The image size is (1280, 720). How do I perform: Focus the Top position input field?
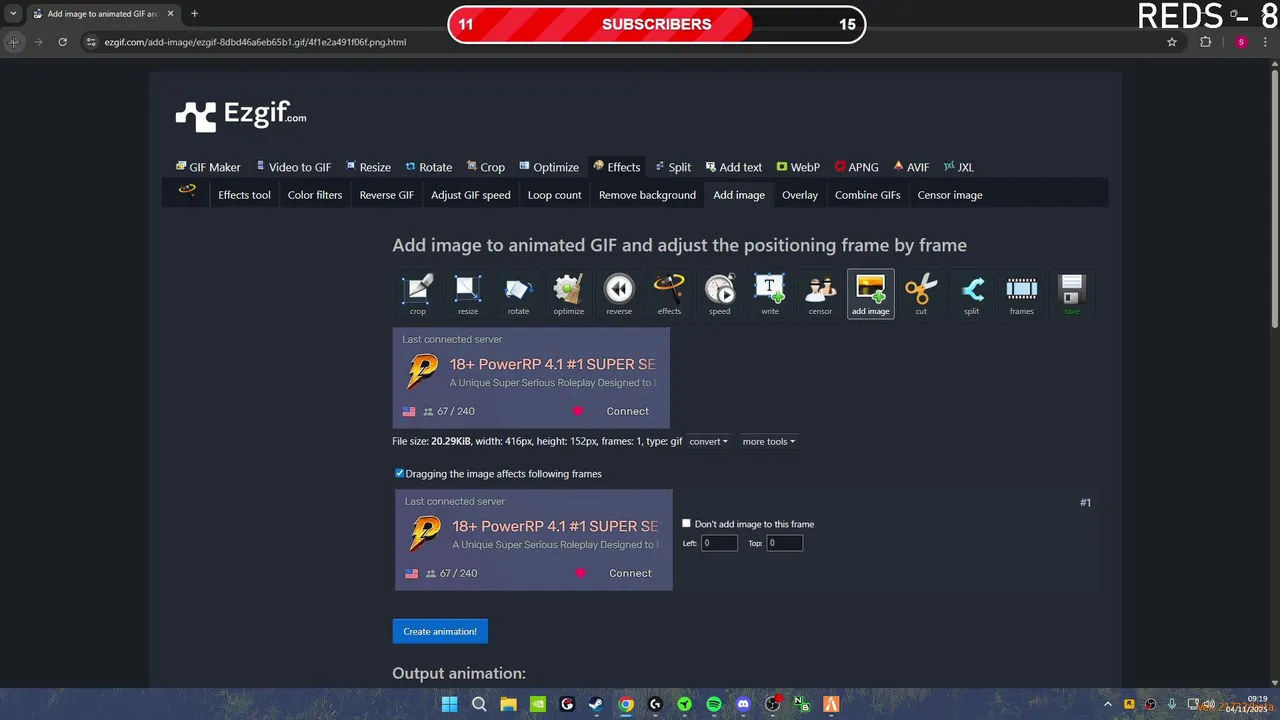coord(784,543)
